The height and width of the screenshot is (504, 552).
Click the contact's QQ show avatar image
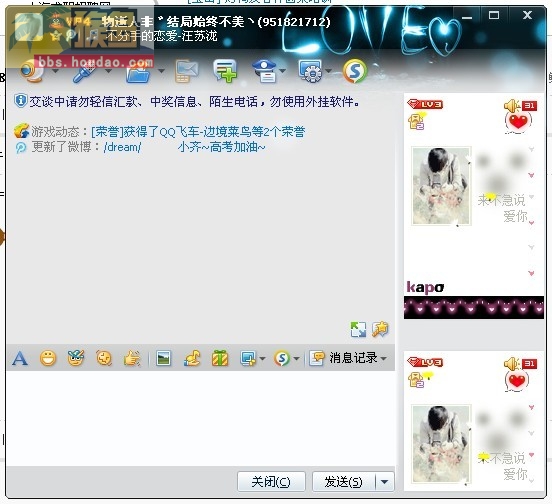coord(441,186)
